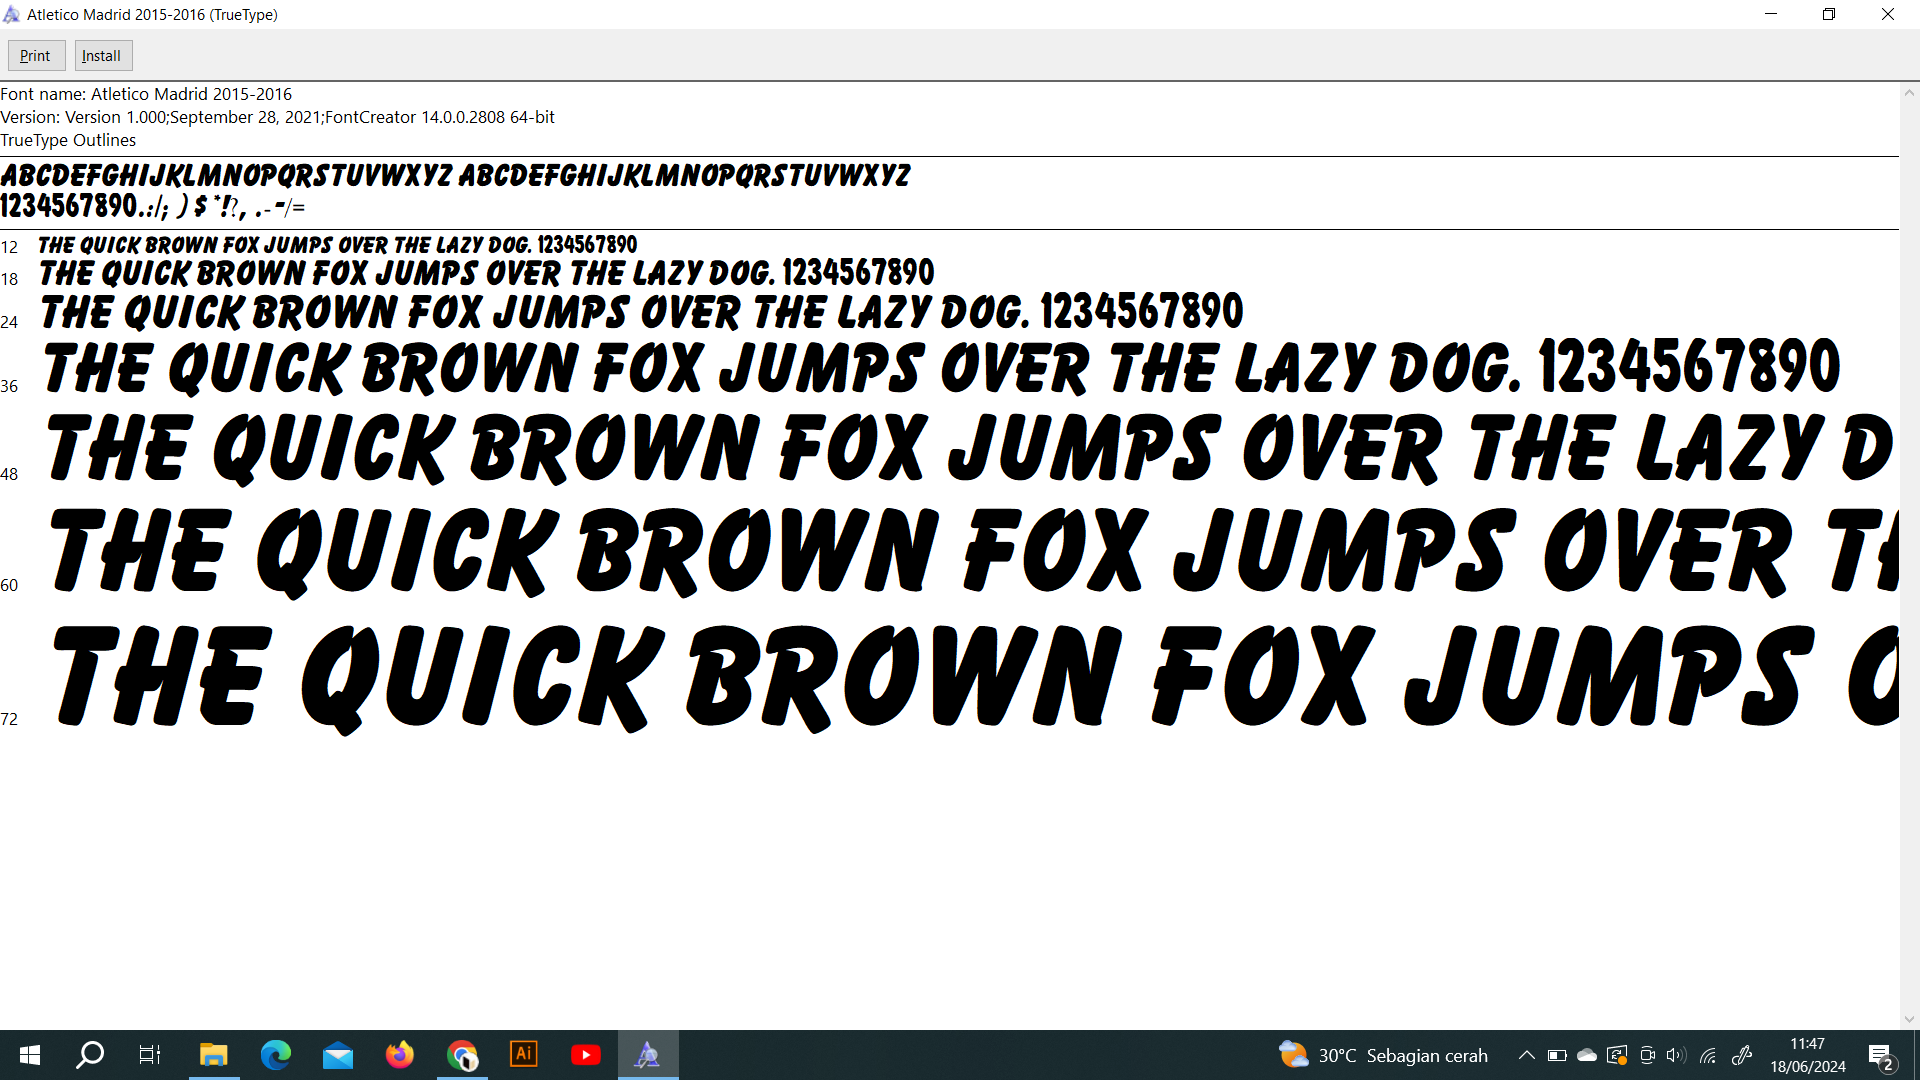The height and width of the screenshot is (1080, 1920).
Task: Open the Mail app icon
Action: (338, 1055)
